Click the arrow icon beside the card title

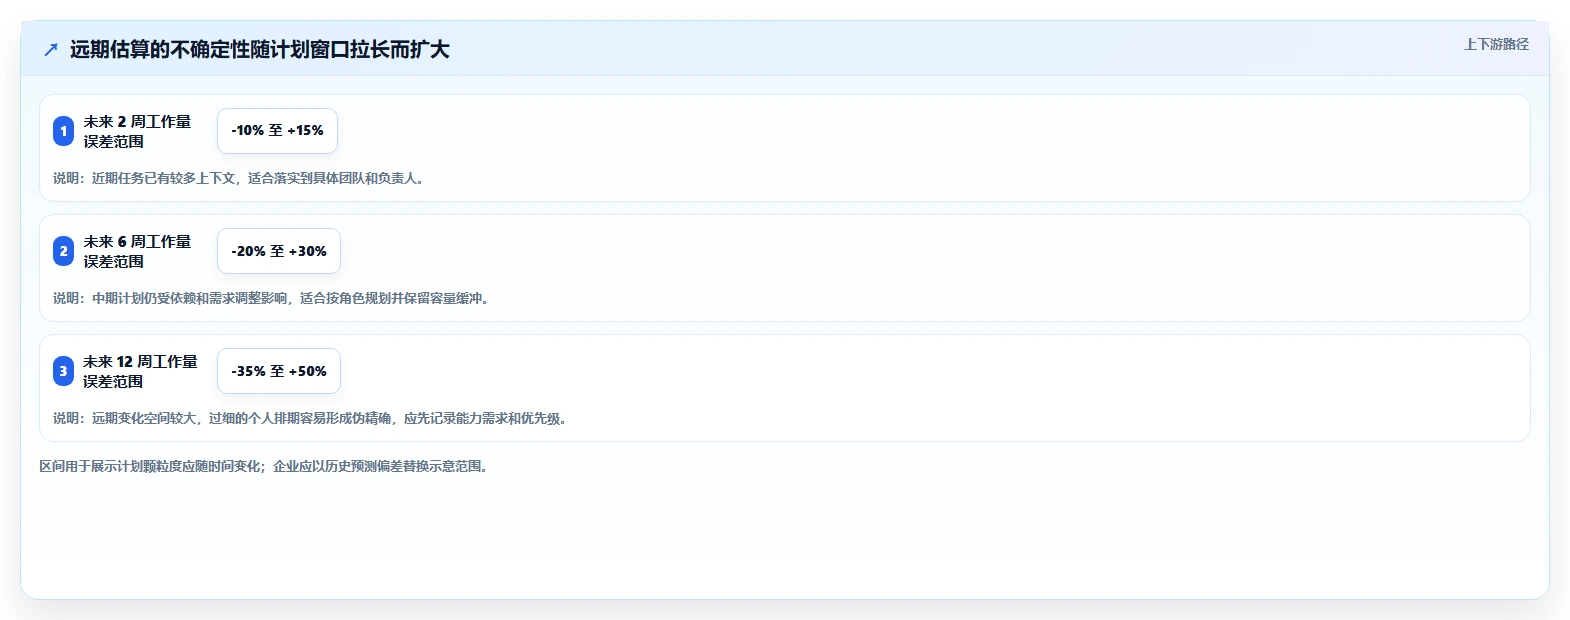pos(51,49)
